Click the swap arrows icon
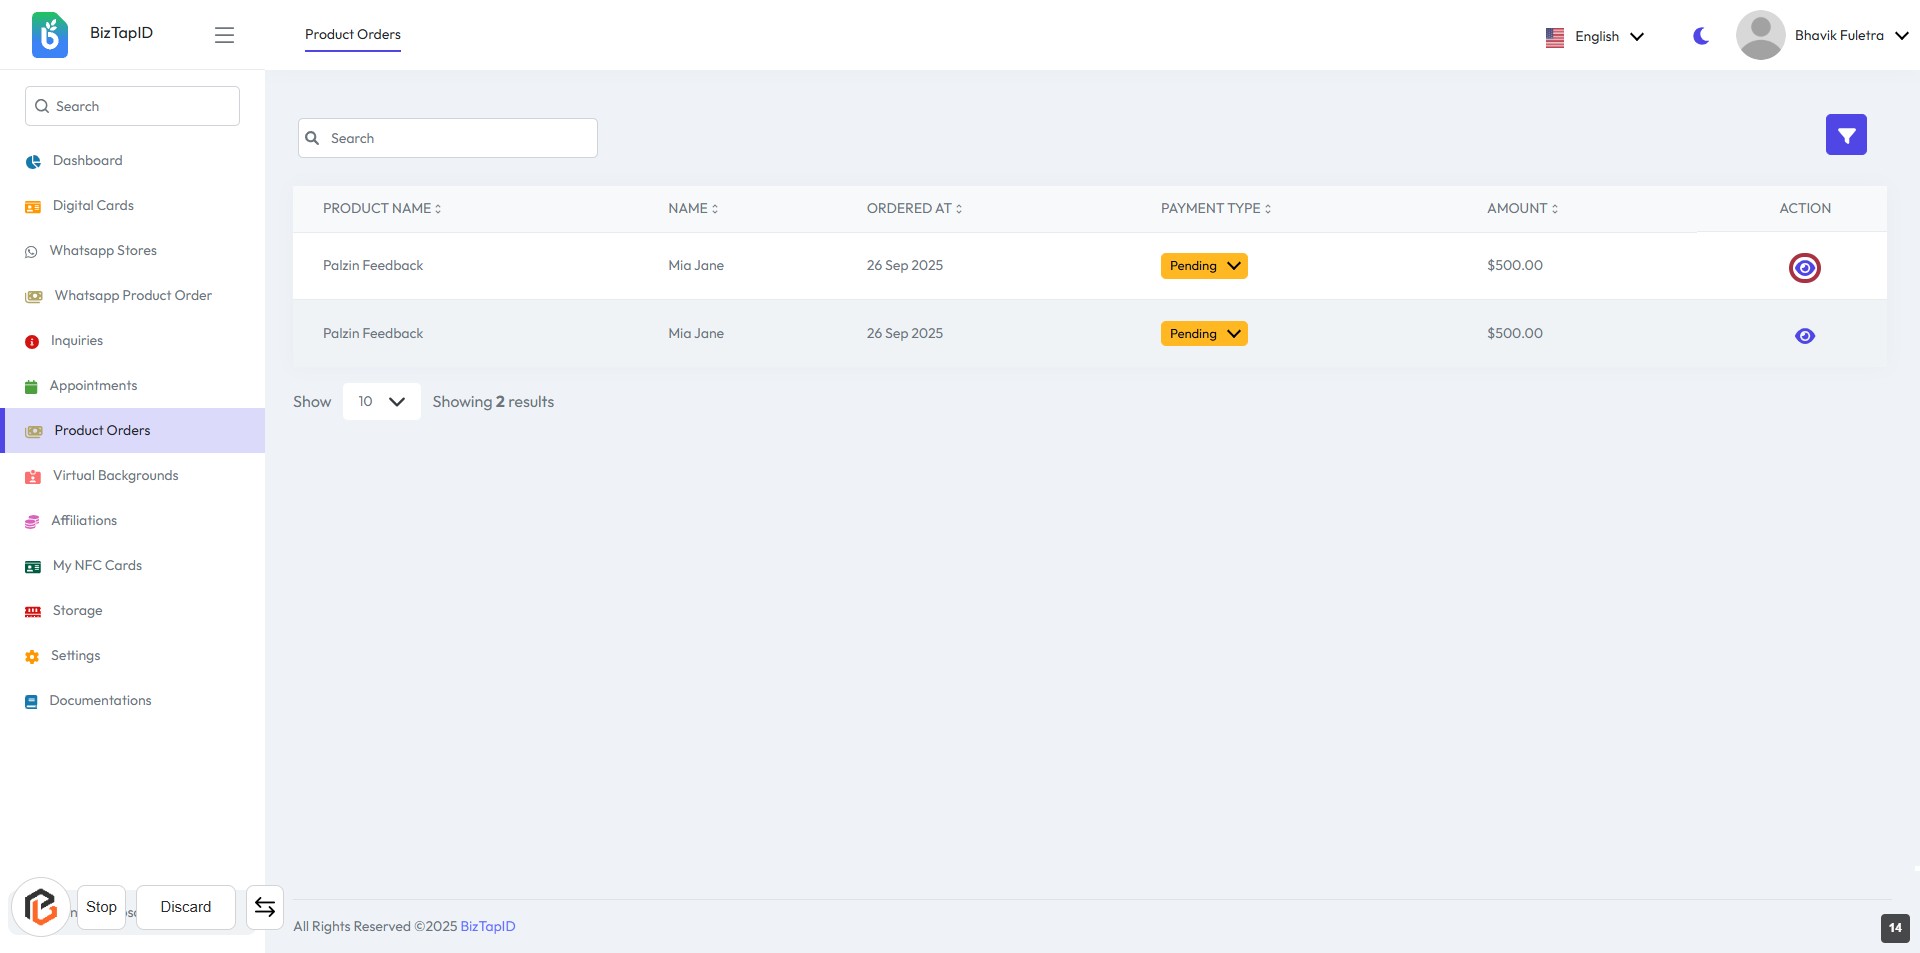Screen dimensions: 1920x953 [x=265, y=907]
